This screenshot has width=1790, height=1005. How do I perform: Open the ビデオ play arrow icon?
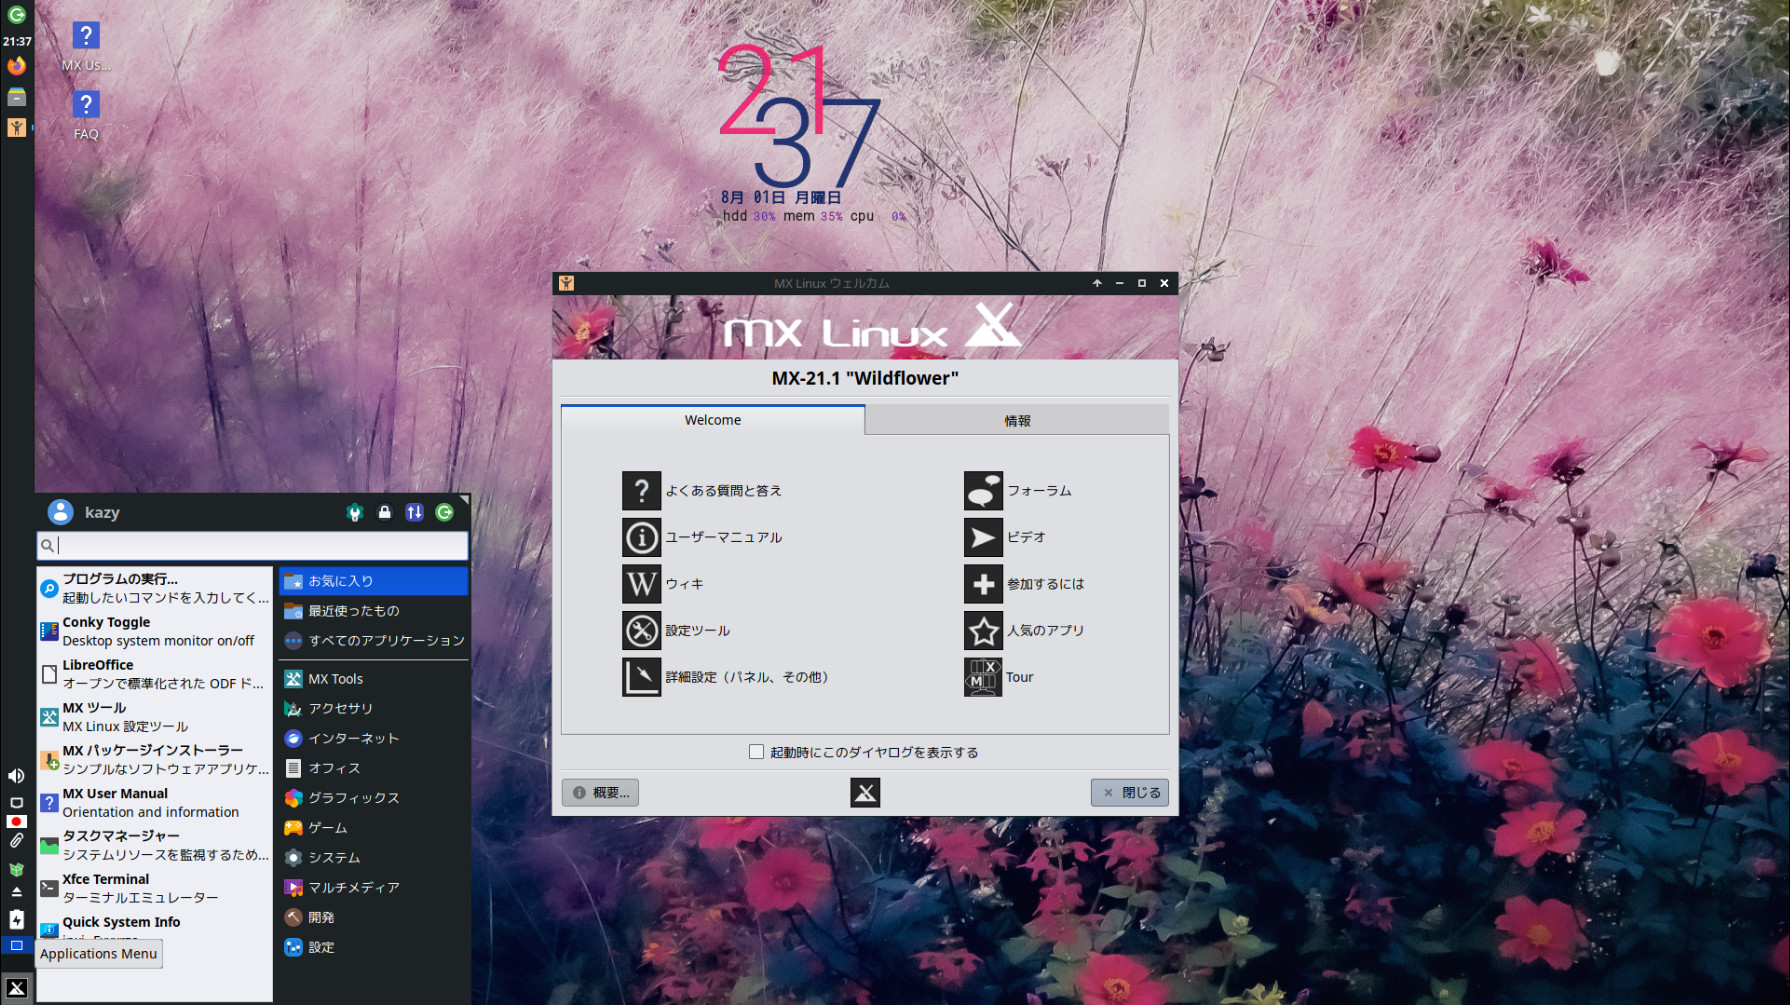tap(983, 537)
